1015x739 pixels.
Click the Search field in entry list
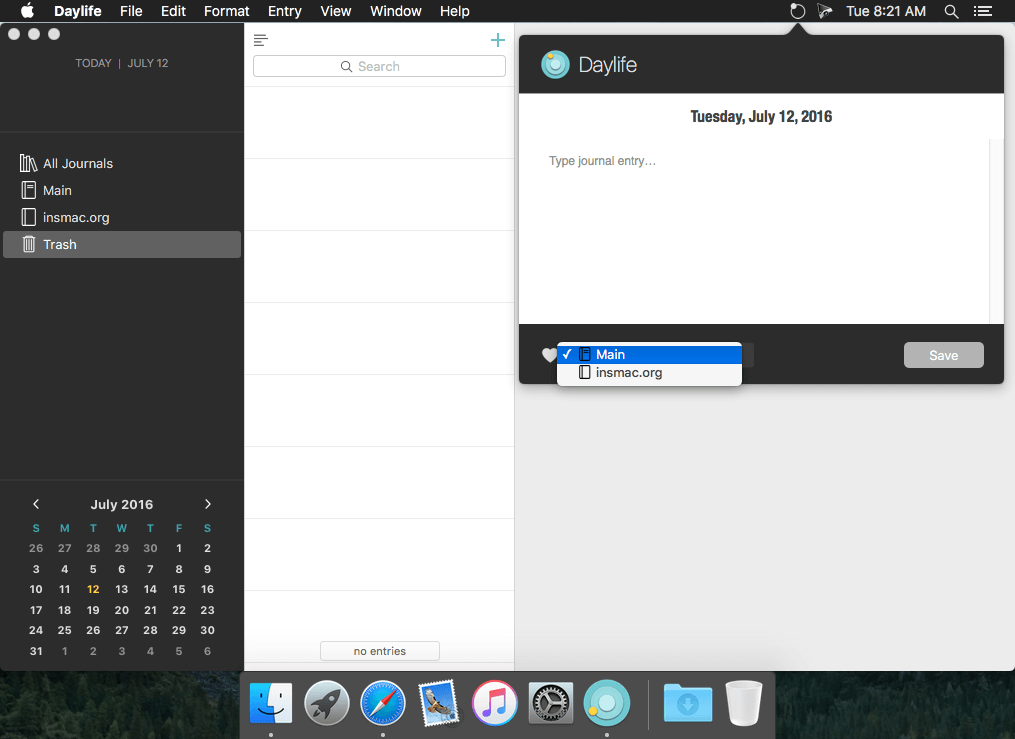click(x=379, y=67)
